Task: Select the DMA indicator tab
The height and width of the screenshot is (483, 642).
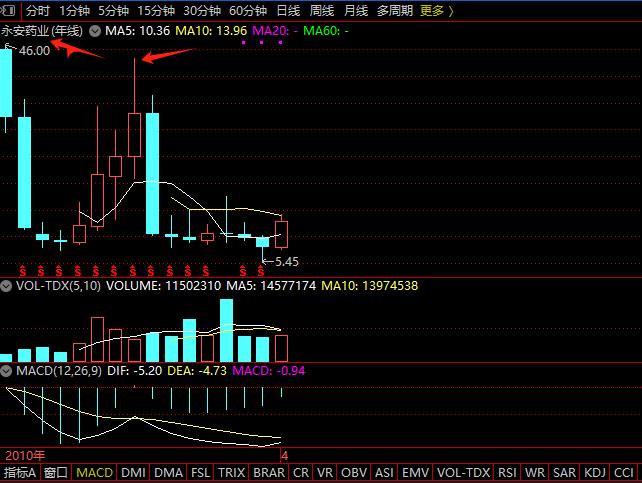Action: point(168,473)
